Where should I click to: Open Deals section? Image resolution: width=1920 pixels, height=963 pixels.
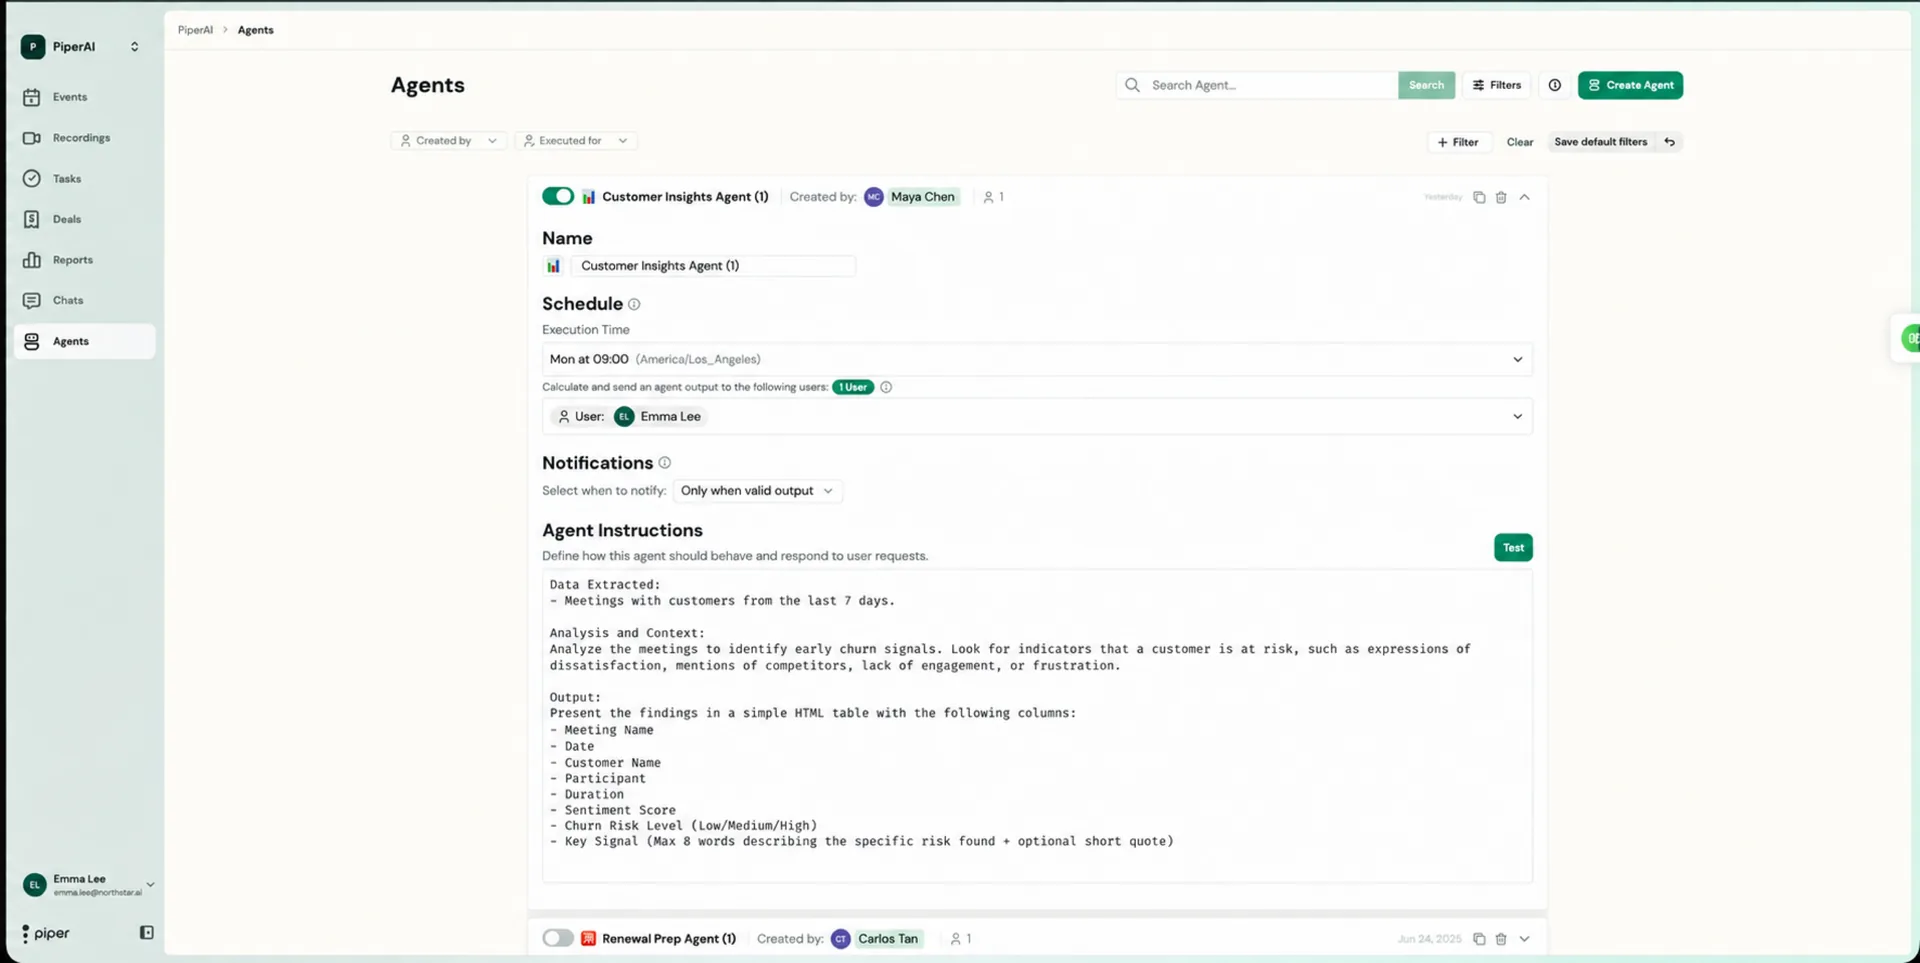(x=84, y=219)
